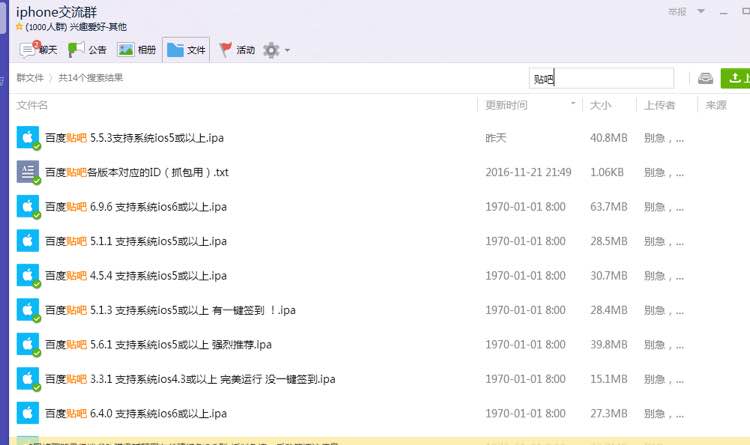Click the star icon beside 1000人群

(19, 27)
